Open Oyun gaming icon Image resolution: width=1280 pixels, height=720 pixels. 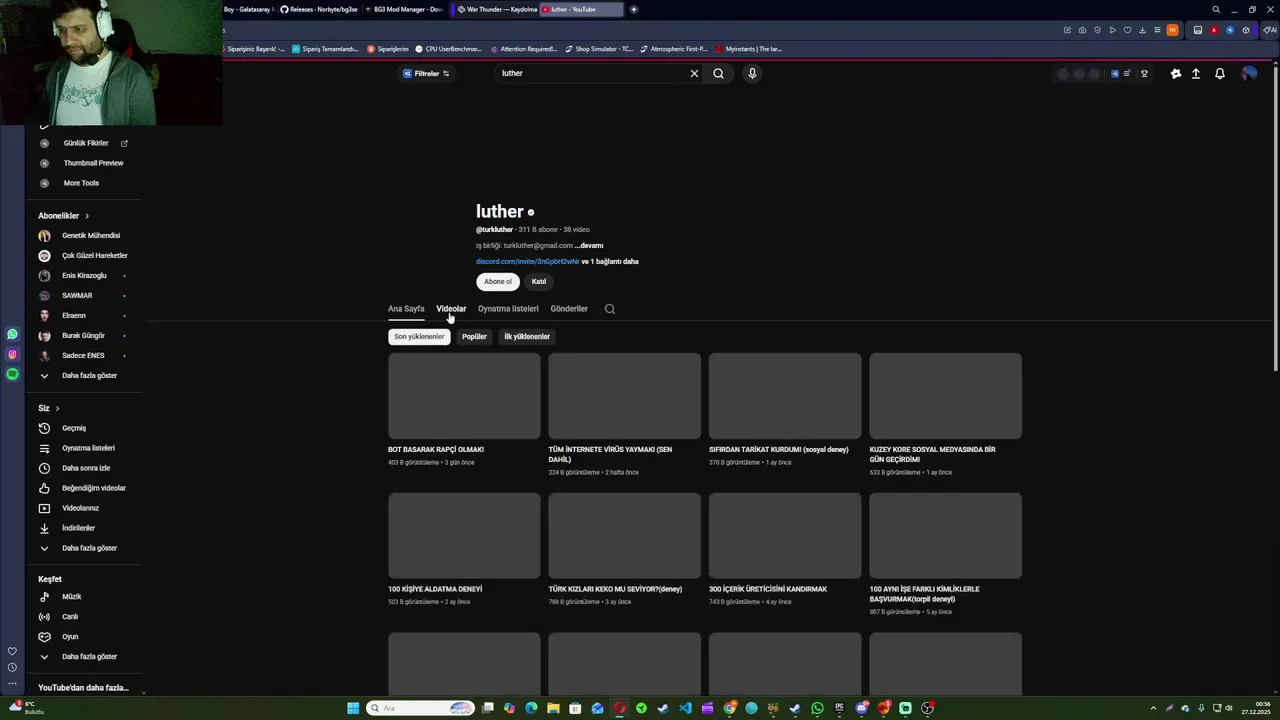44,637
